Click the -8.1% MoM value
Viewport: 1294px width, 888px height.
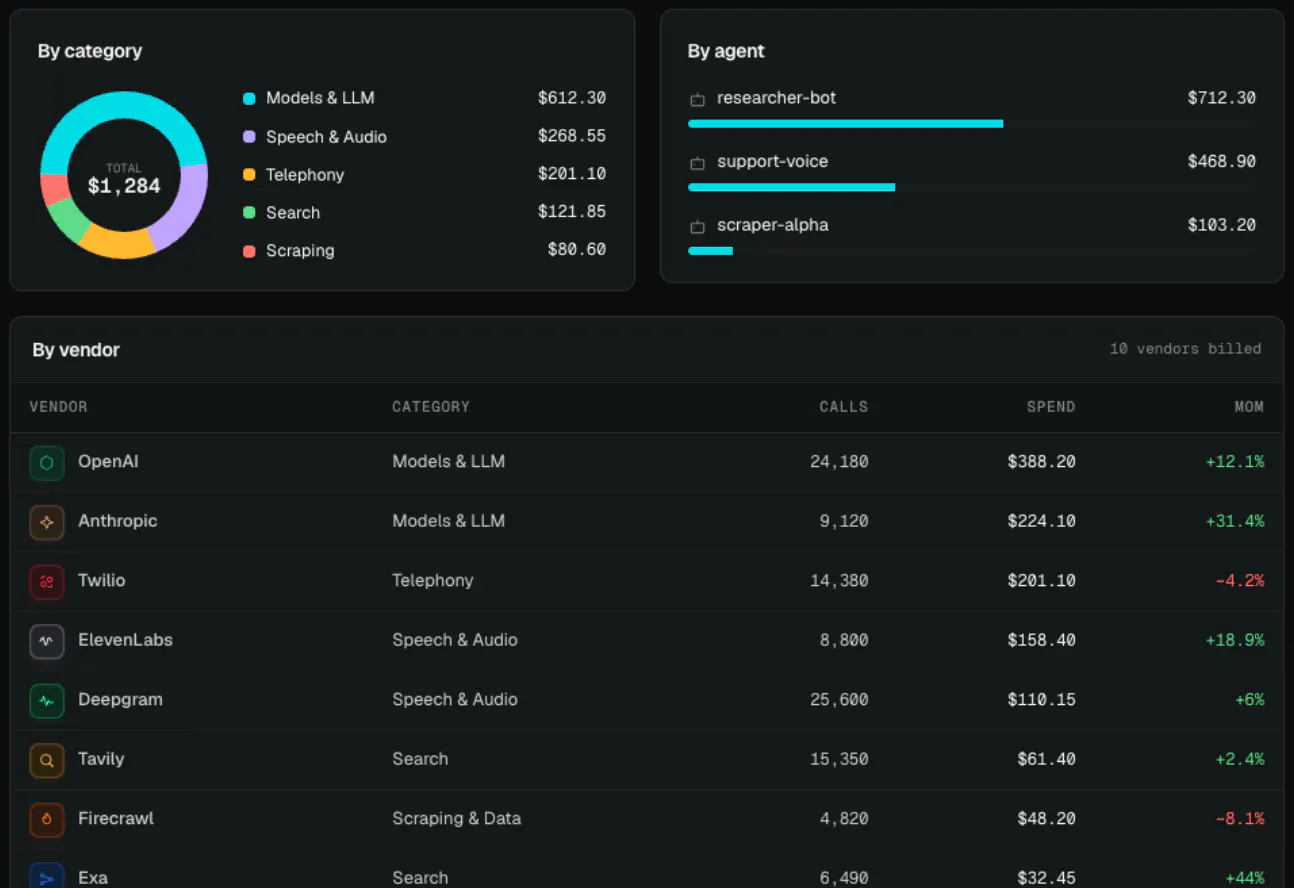[1240, 818]
